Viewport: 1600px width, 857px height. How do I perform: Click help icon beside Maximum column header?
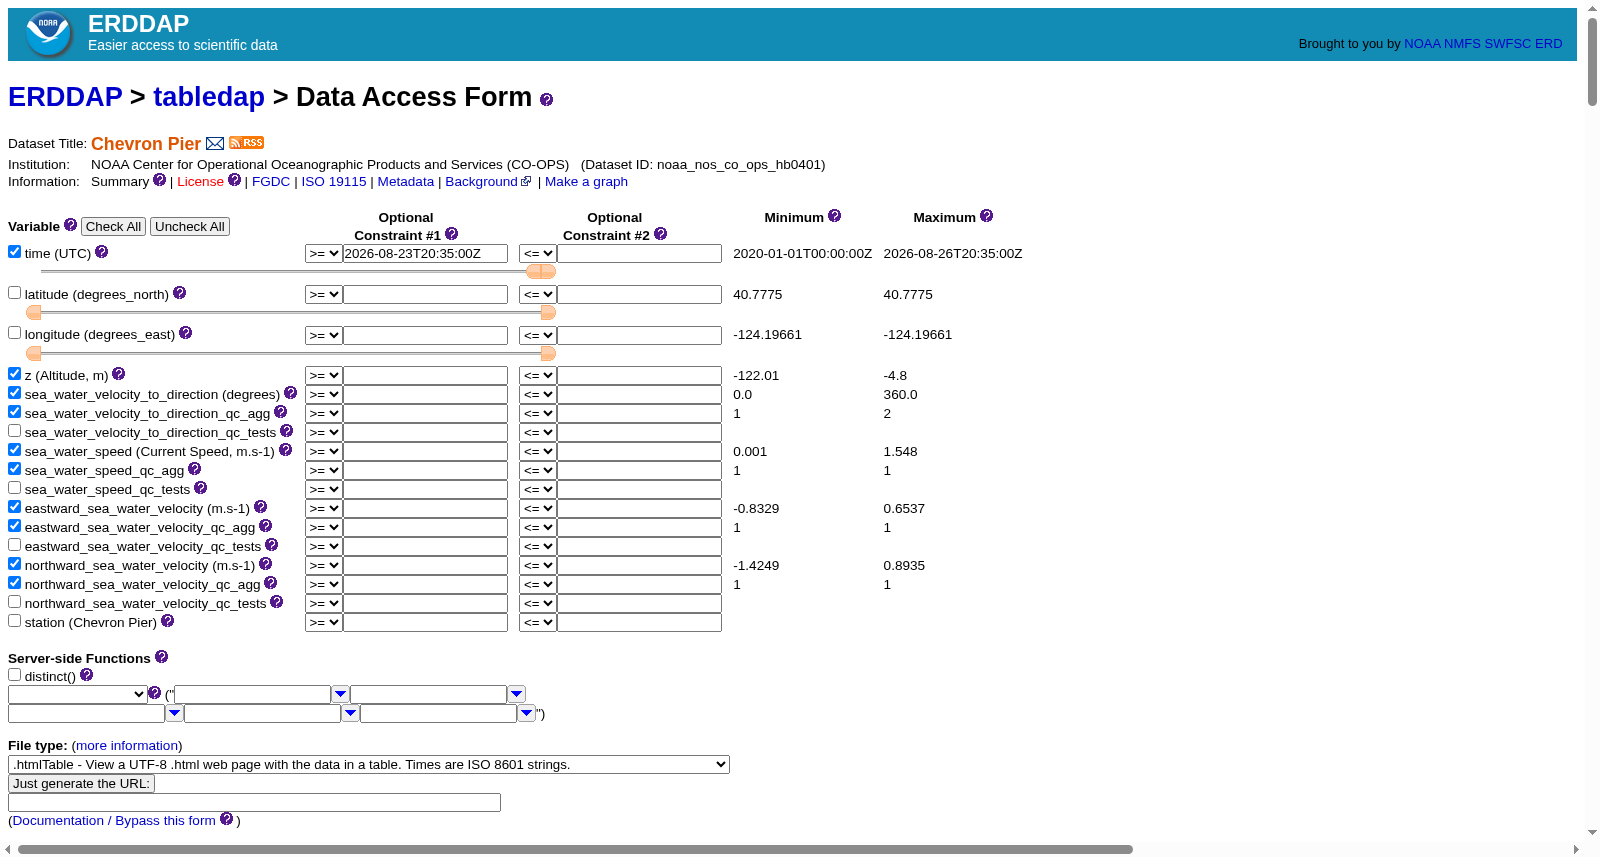tap(986, 216)
